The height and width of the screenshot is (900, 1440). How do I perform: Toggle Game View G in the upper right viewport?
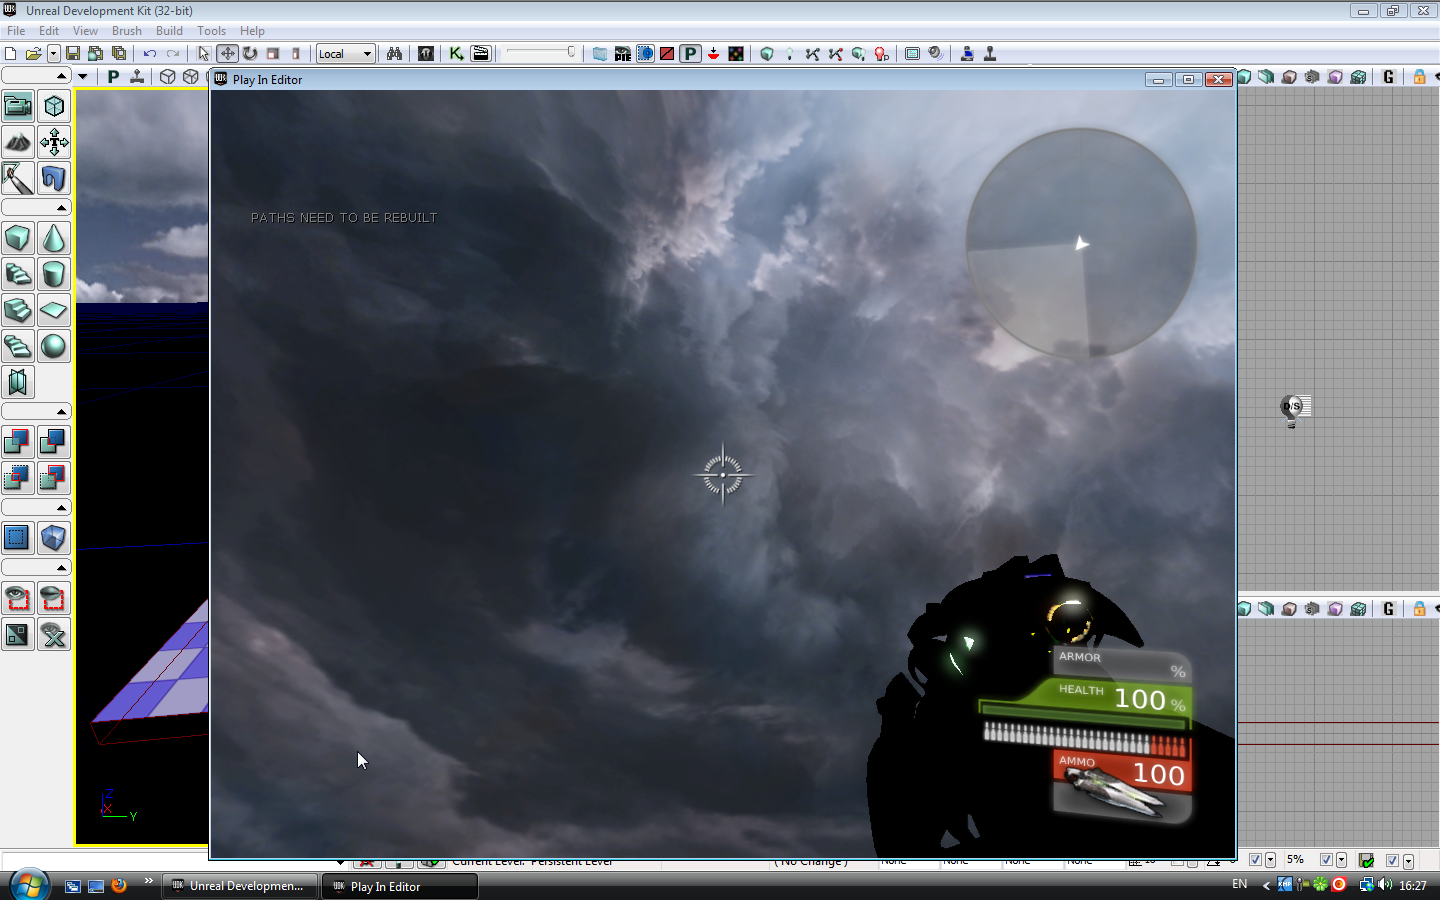(1388, 77)
